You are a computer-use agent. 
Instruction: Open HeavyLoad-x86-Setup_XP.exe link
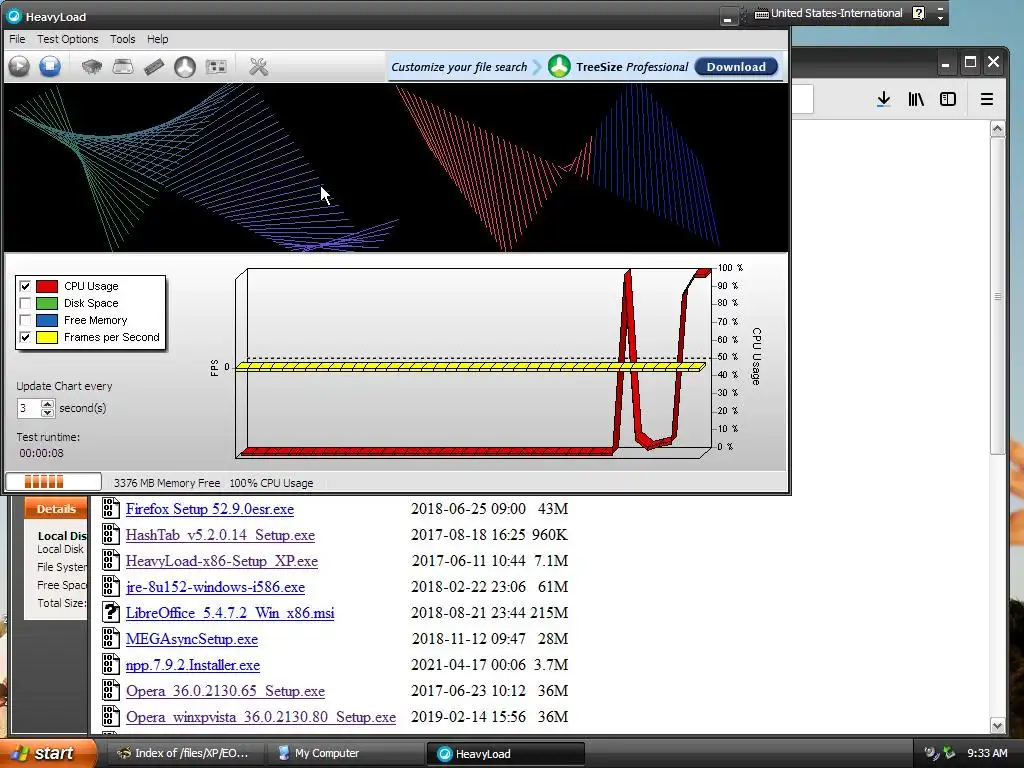pos(222,561)
